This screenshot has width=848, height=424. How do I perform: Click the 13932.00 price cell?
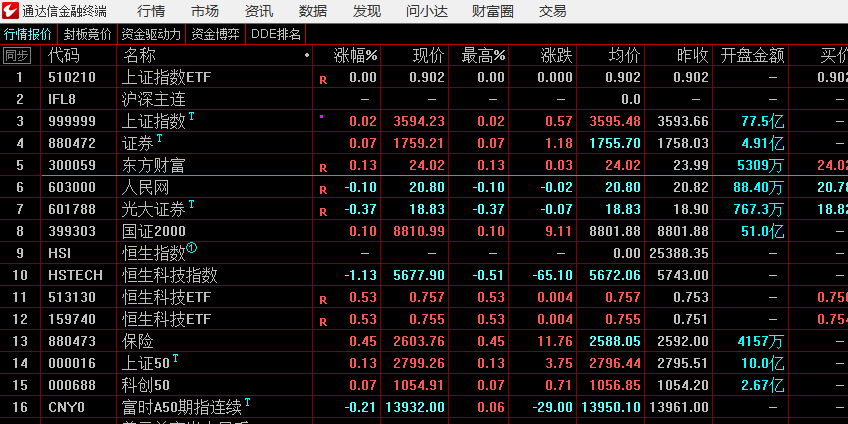click(415, 407)
